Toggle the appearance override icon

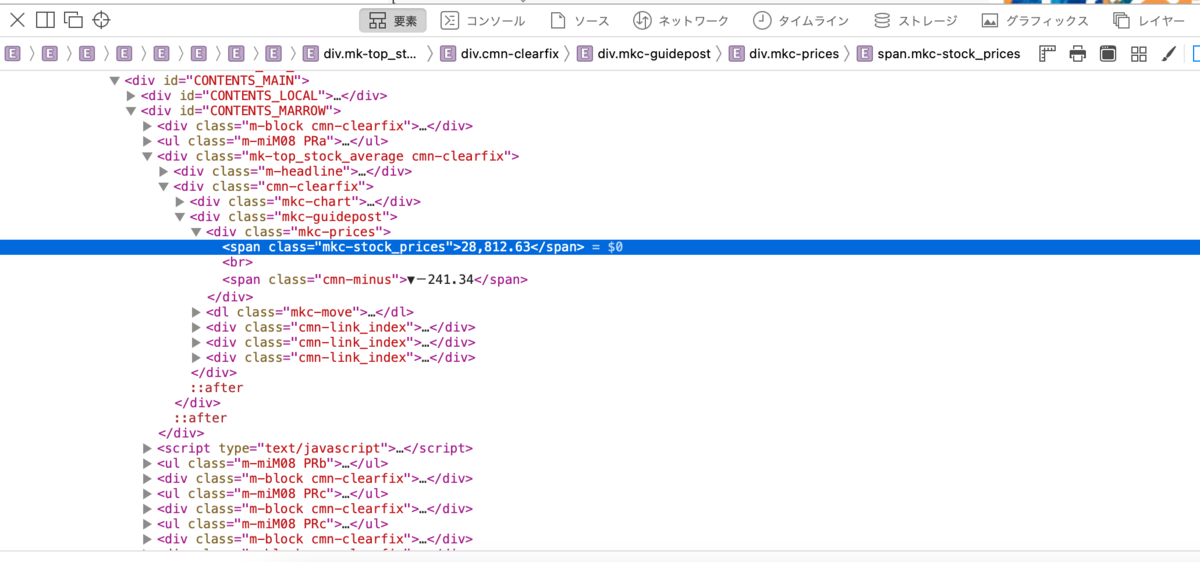point(1108,54)
